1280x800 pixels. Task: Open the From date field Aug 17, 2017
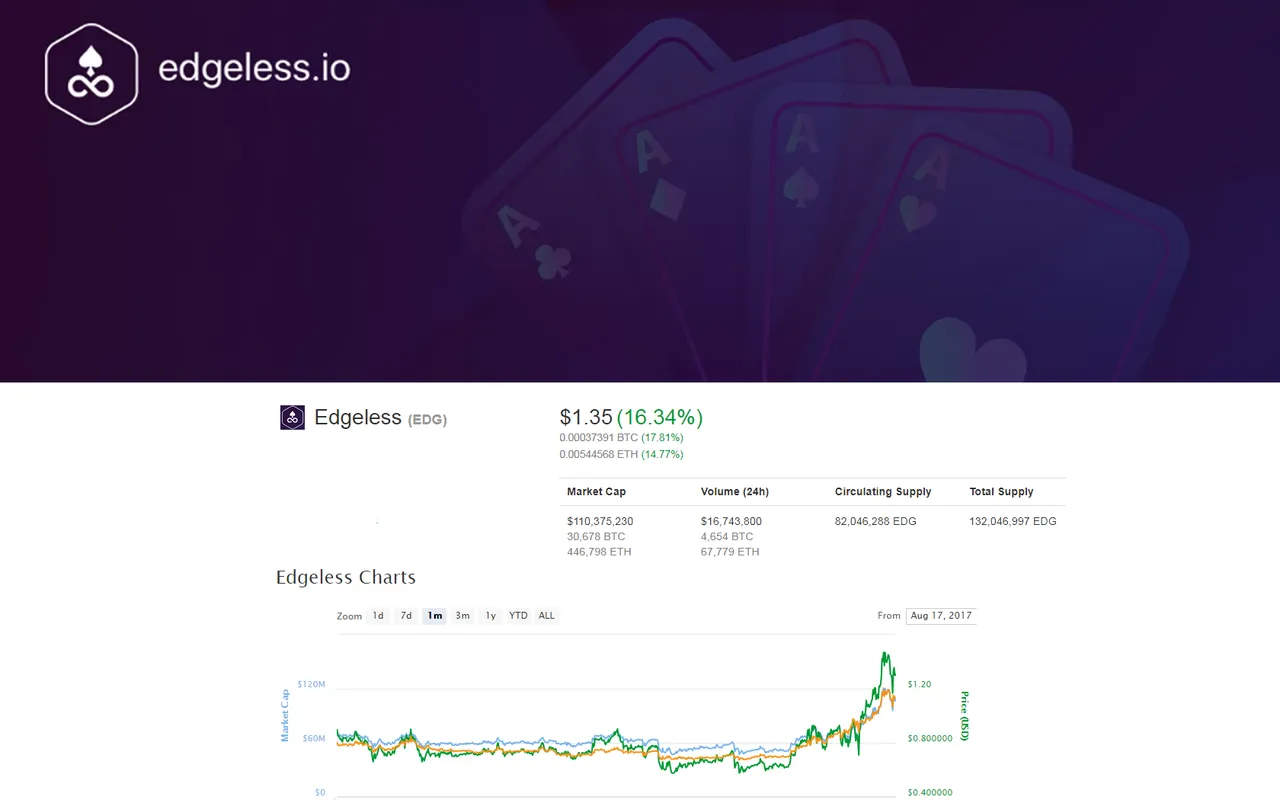[x=941, y=616]
